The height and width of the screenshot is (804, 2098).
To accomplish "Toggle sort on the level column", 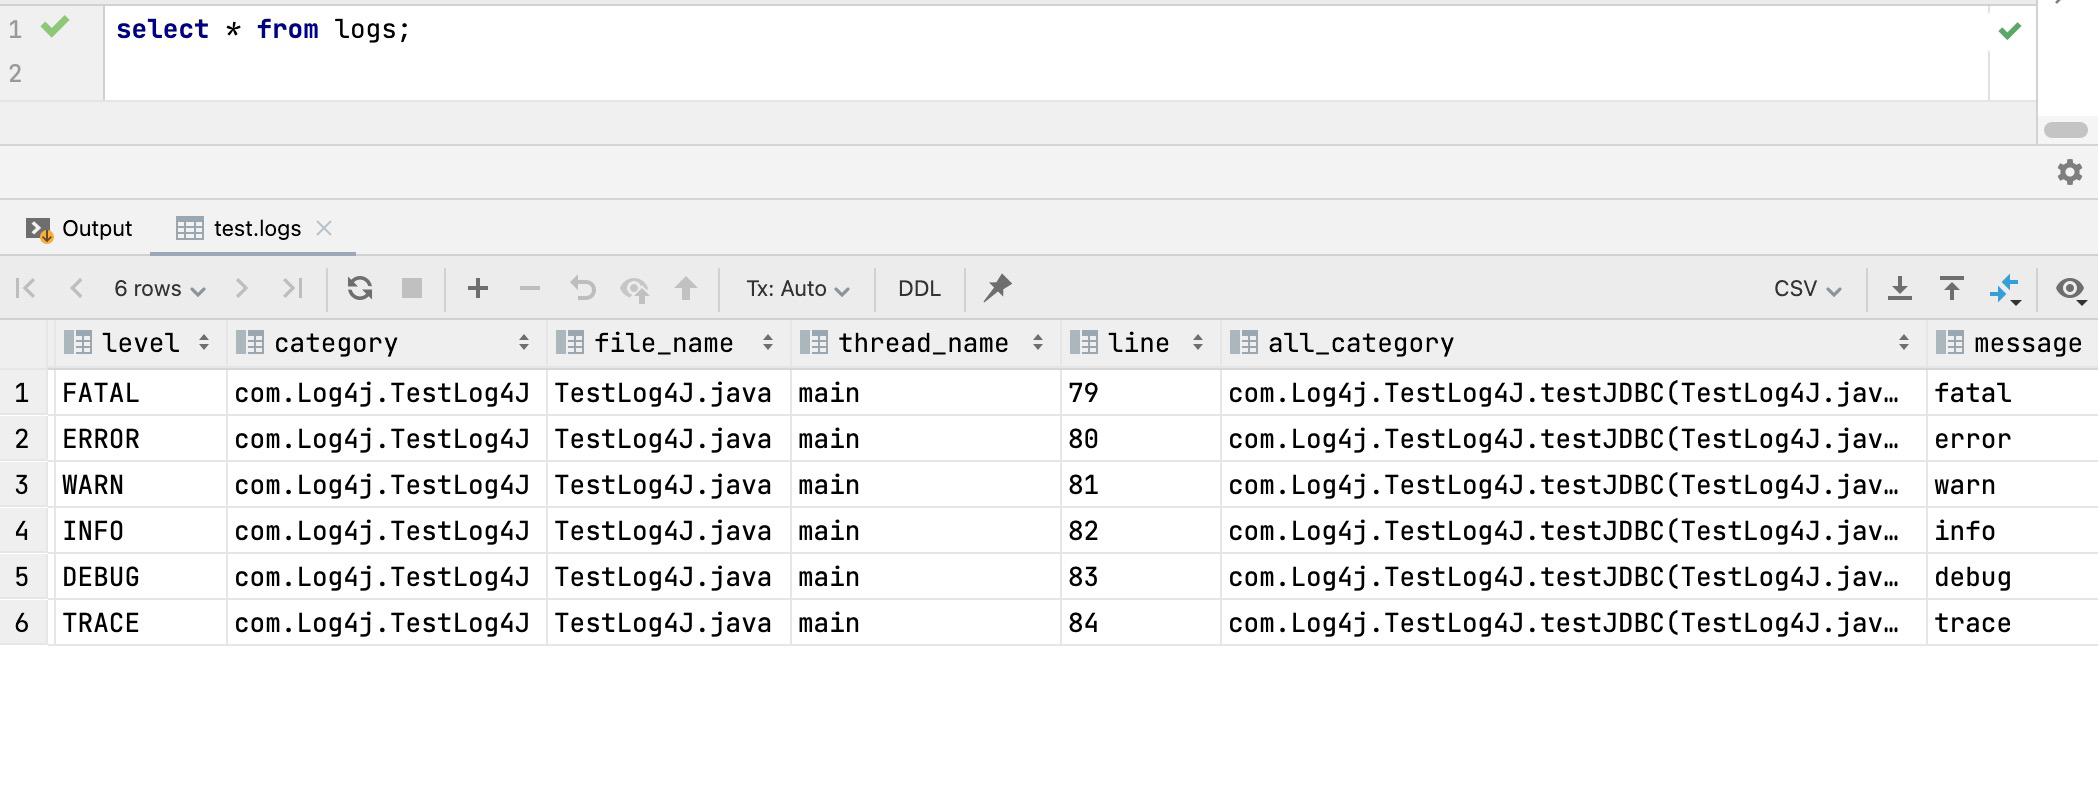I will (204, 343).
